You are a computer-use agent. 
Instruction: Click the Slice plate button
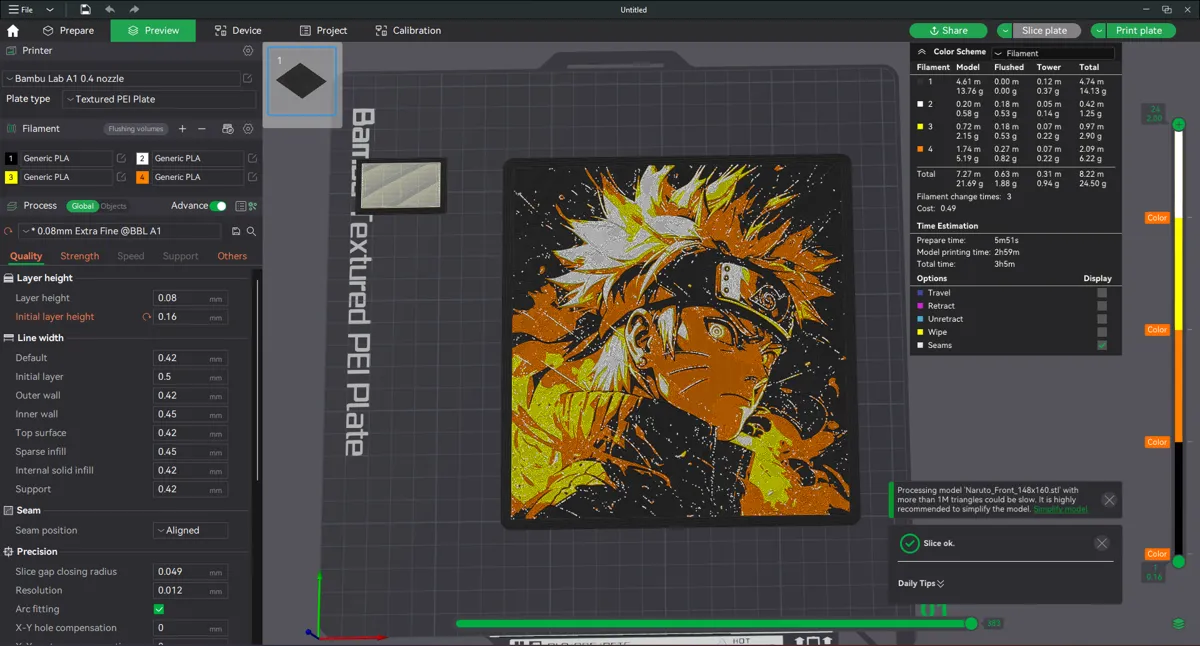coord(1045,31)
